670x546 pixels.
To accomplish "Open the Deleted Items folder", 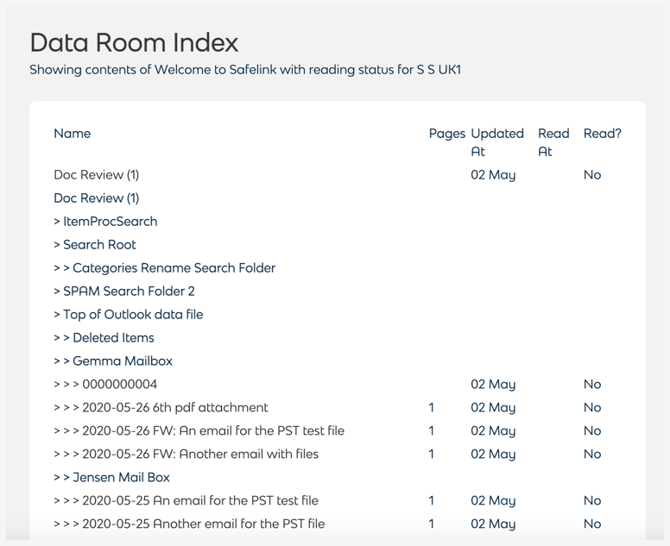I will [x=113, y=338].
